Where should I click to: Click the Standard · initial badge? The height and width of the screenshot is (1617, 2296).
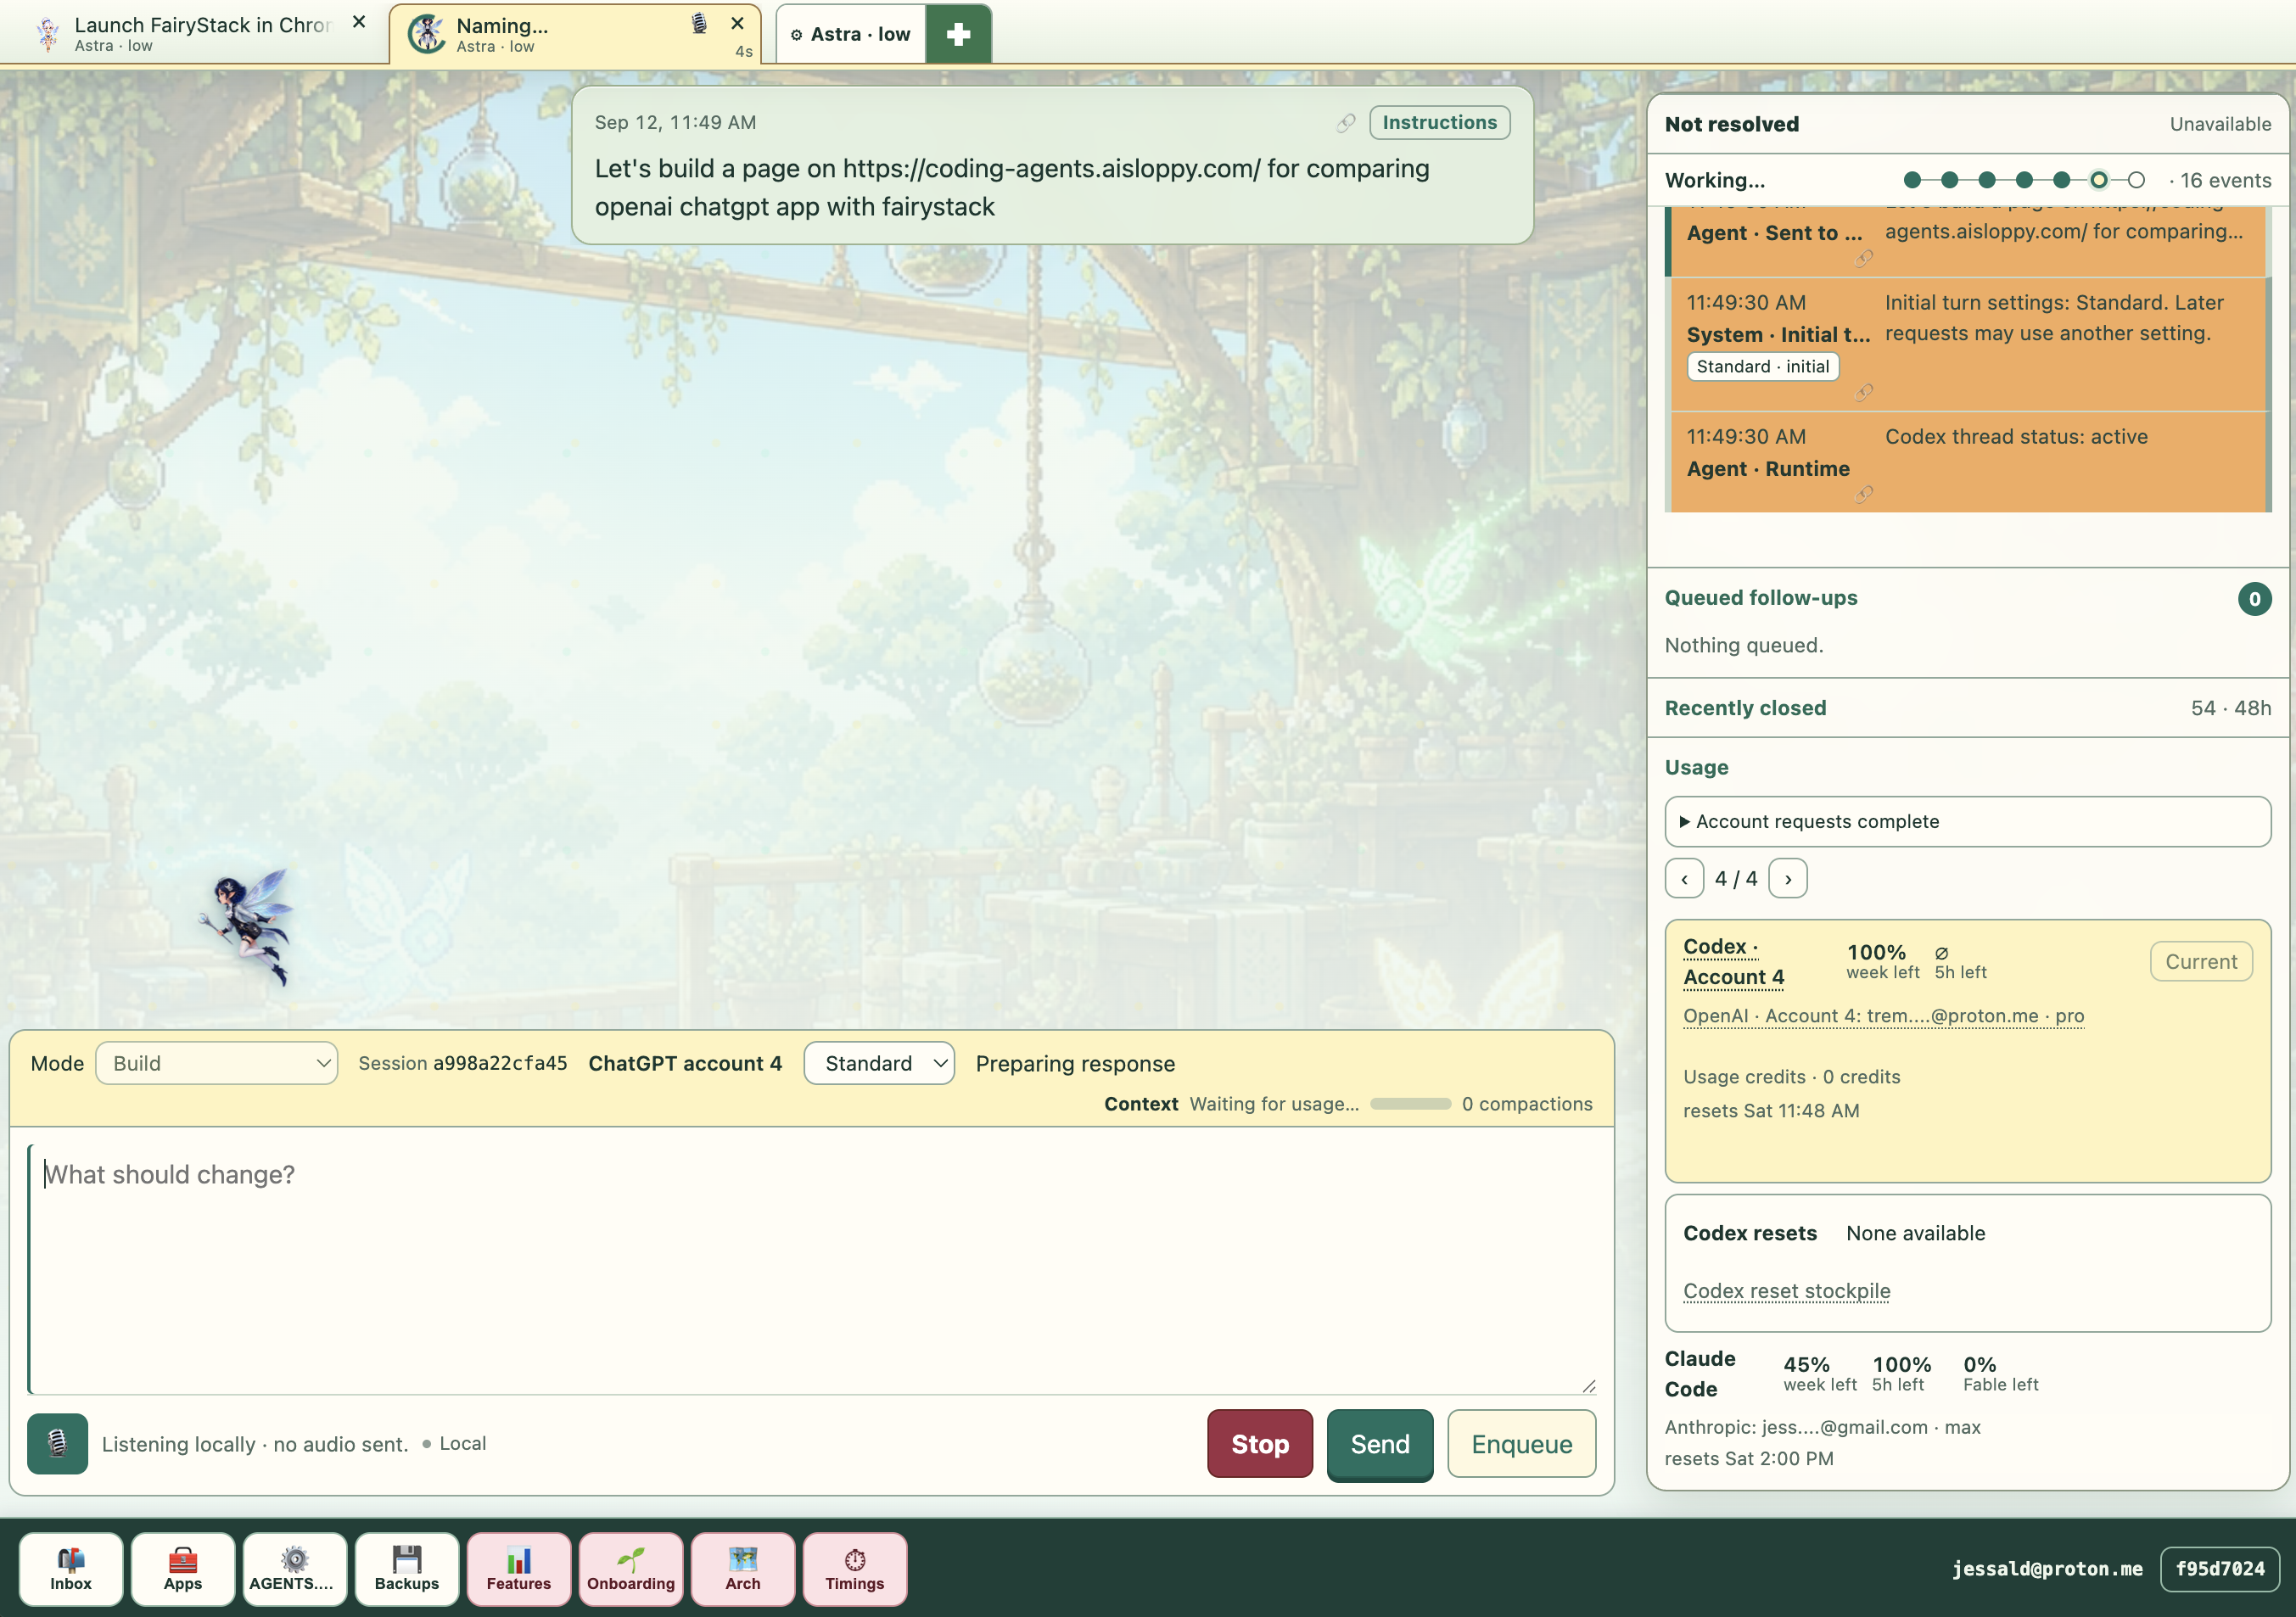1762,367
